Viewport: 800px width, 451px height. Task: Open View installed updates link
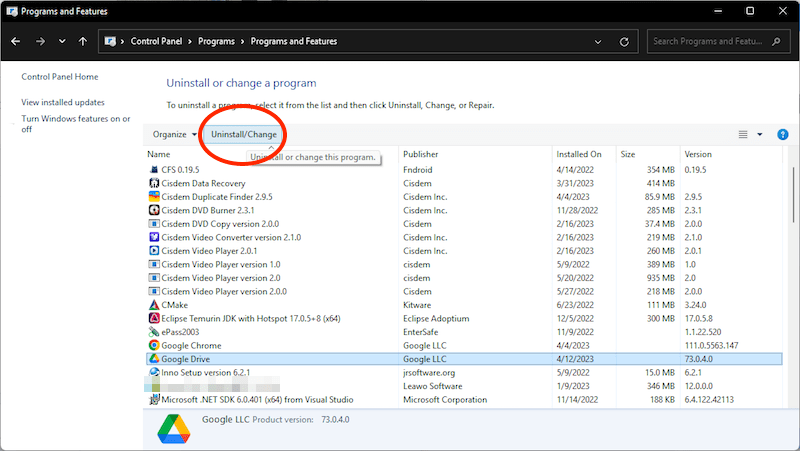click(63, 102)
